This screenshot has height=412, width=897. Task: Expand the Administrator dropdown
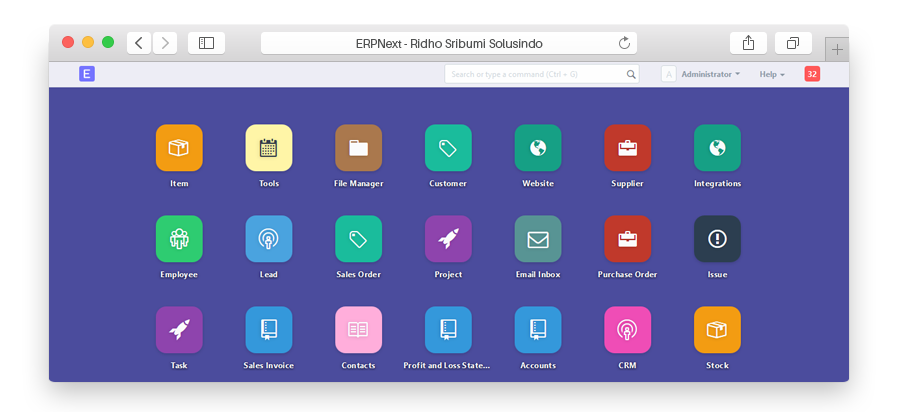tap(711, 74)
